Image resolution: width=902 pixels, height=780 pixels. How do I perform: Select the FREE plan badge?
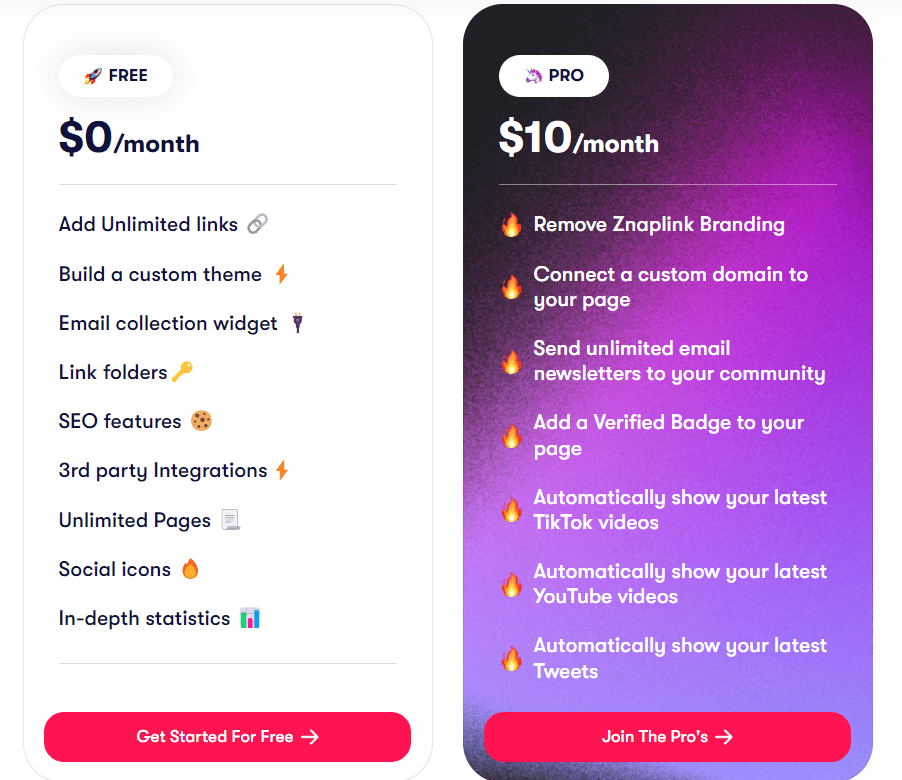click(x=115, y=75)
